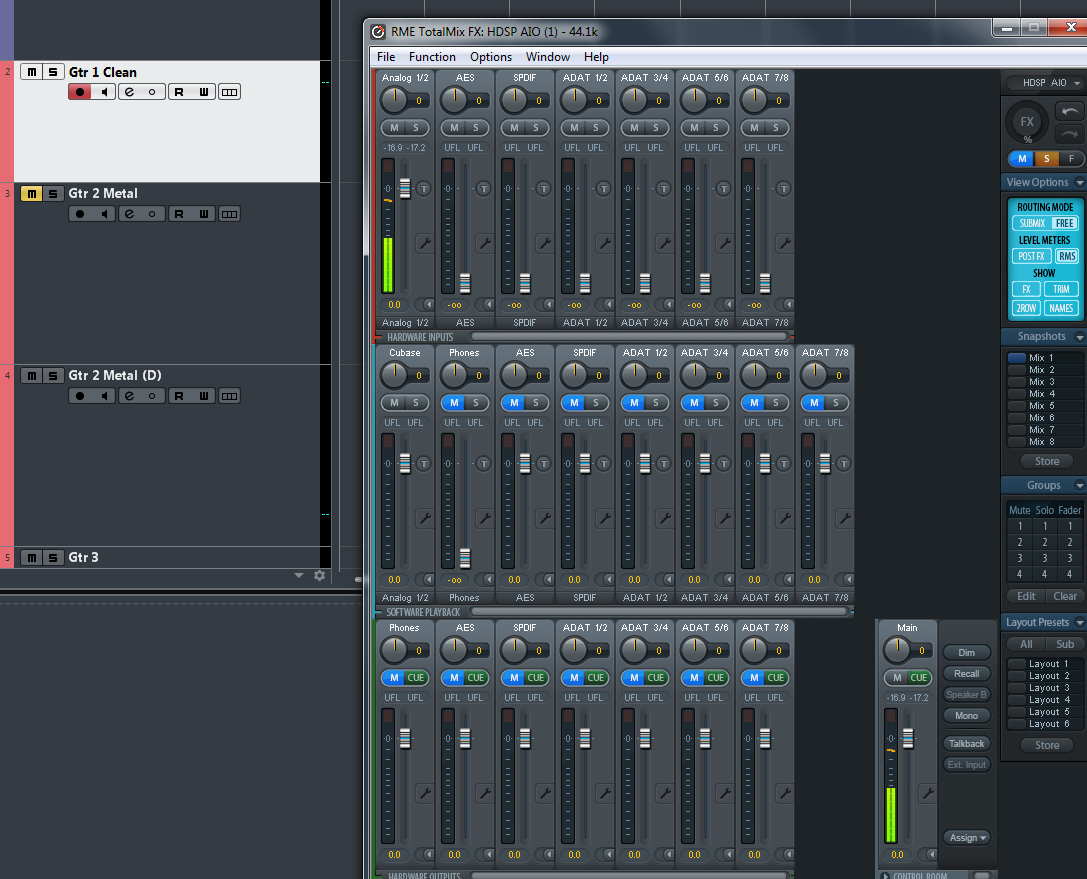Toggle global Mute M button in right panel
This screenshot has height=879, width=1087.
1022,159
